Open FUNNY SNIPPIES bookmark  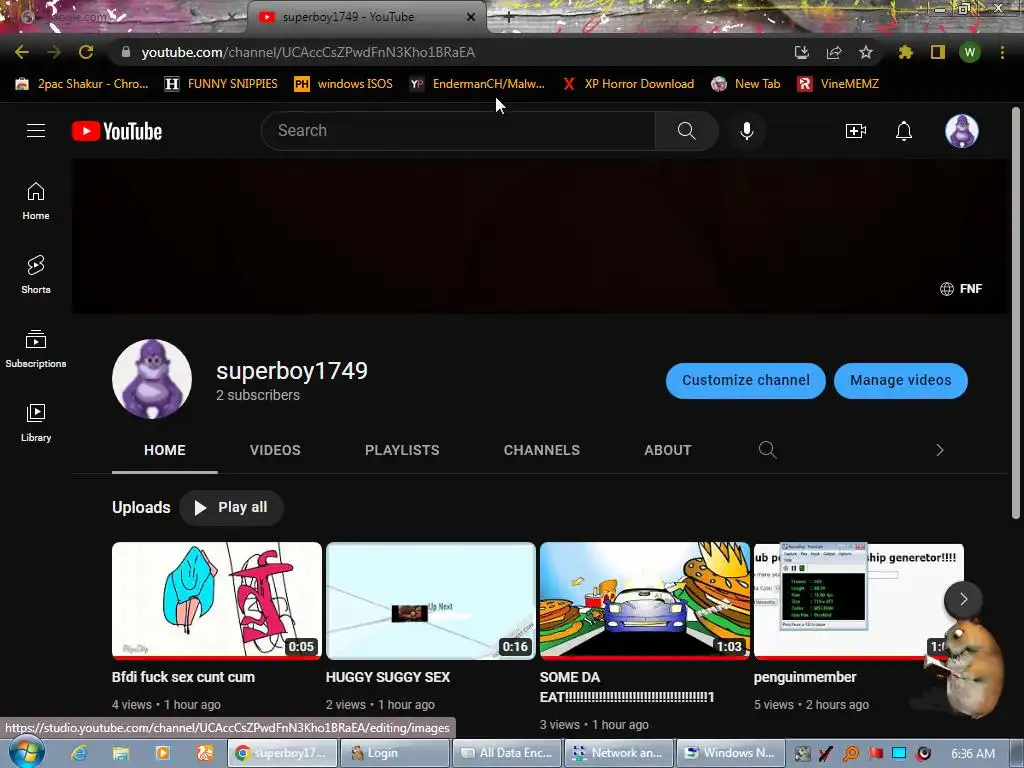point(221,84)
